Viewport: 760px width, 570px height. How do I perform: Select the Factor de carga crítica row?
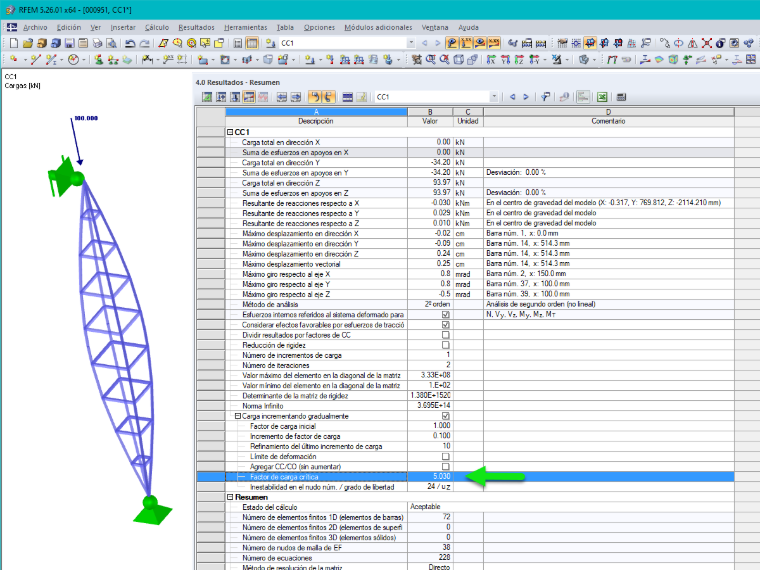point(465,477)
